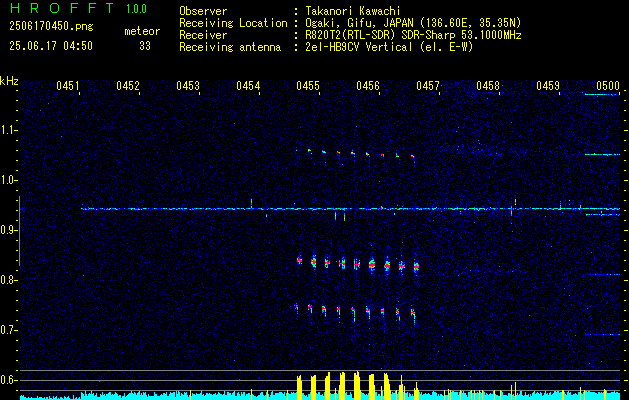Image resolution: width=629 pixels, height=400 pixels.
Task: Click the HROFFT title text
Action: tap(62, 8)
